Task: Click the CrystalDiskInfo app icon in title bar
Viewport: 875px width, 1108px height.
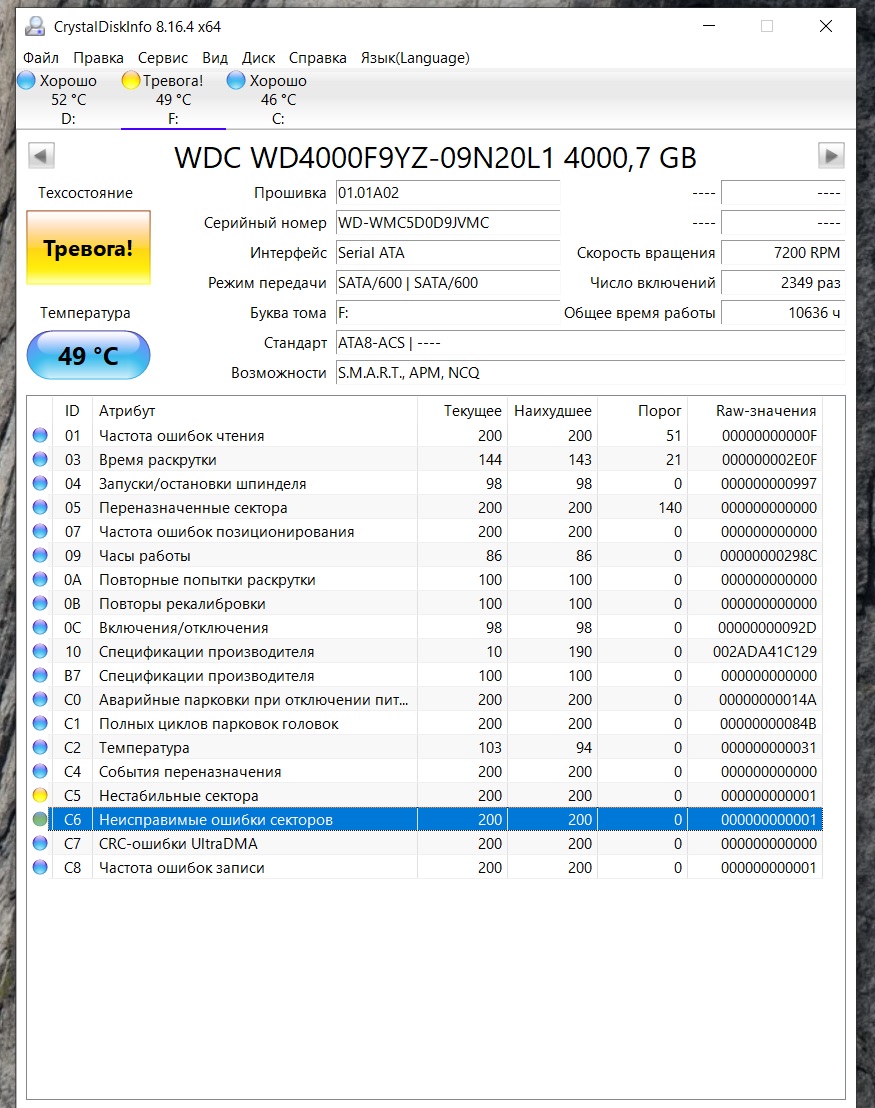Action: click(34, 27)
